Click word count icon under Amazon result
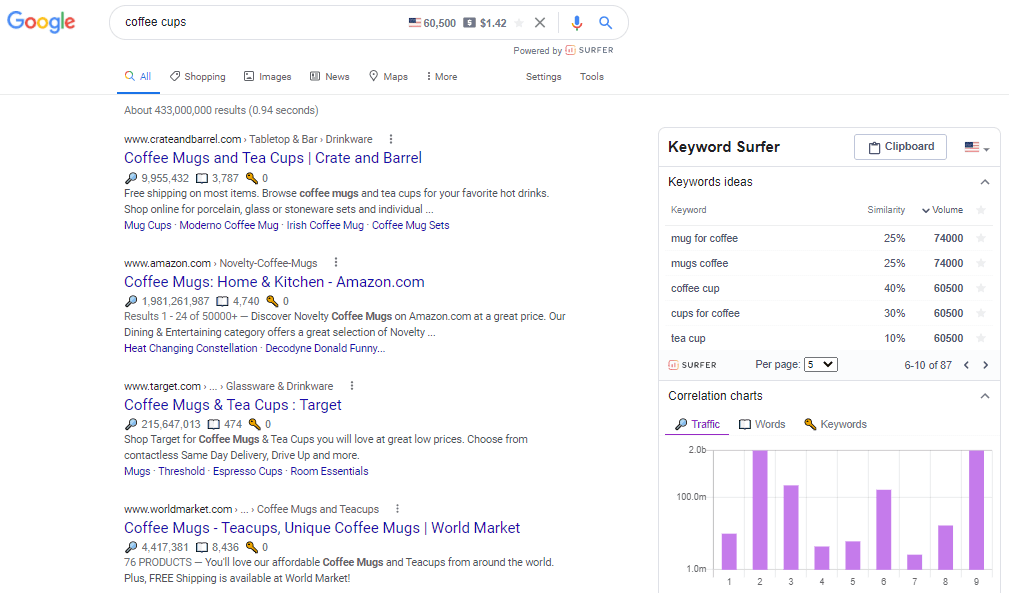This screenshot has width=1009, height=593. point(222,301)
